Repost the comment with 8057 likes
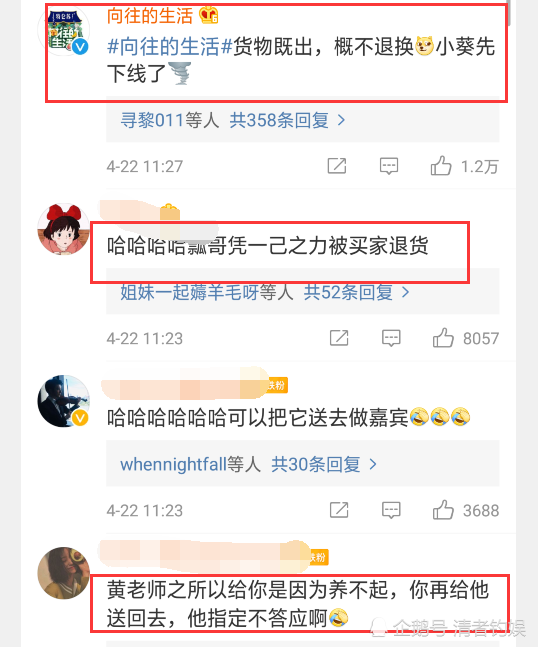This screenshot has width=538, height=647. point(339,338)
